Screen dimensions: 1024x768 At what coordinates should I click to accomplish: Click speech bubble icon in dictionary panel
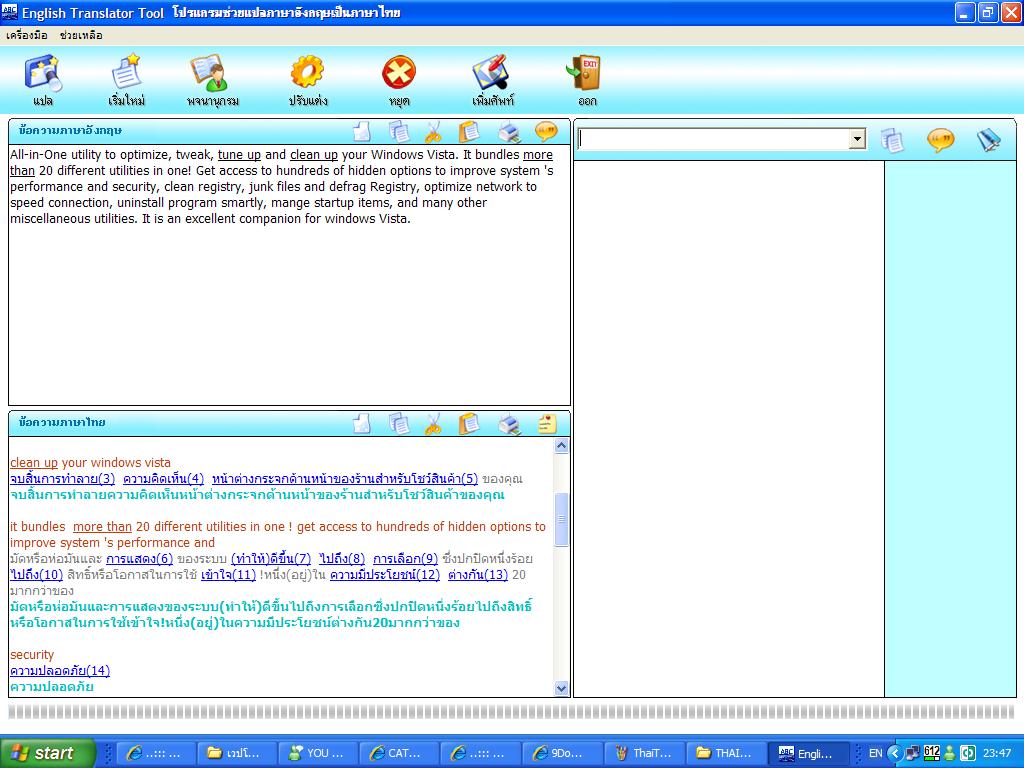pyautogui.click(x=940, y=140)
